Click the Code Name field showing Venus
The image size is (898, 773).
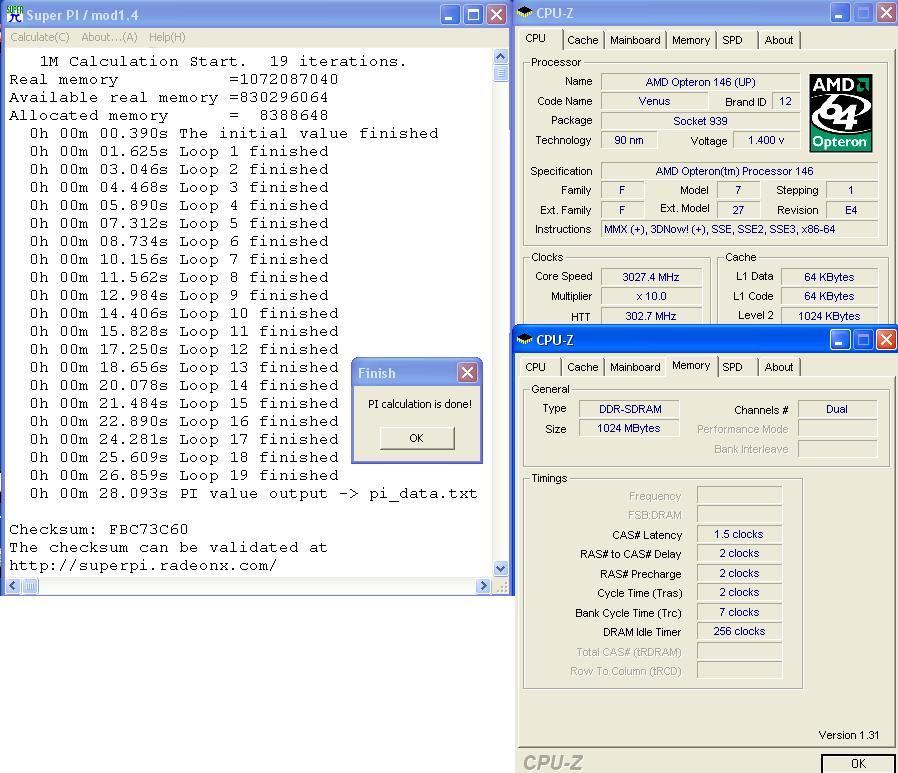[x=654, y=101]
